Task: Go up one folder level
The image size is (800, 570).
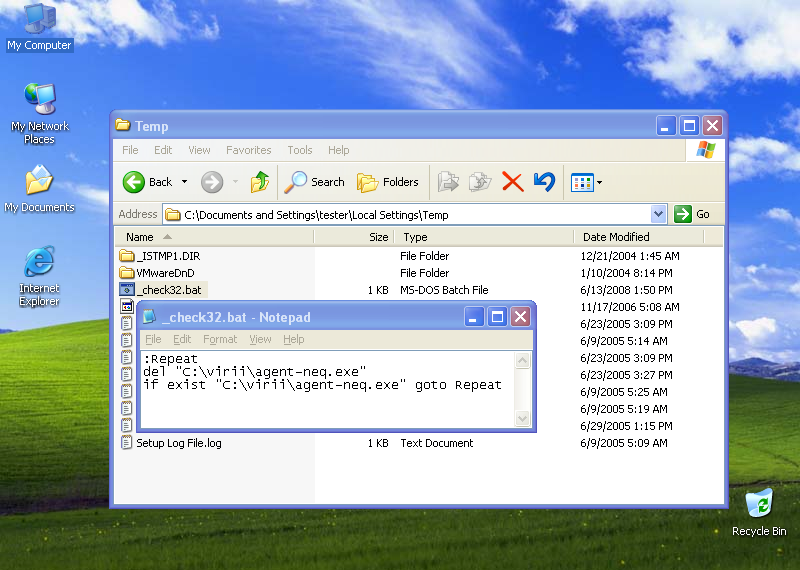Action: [x=260, y=182]
